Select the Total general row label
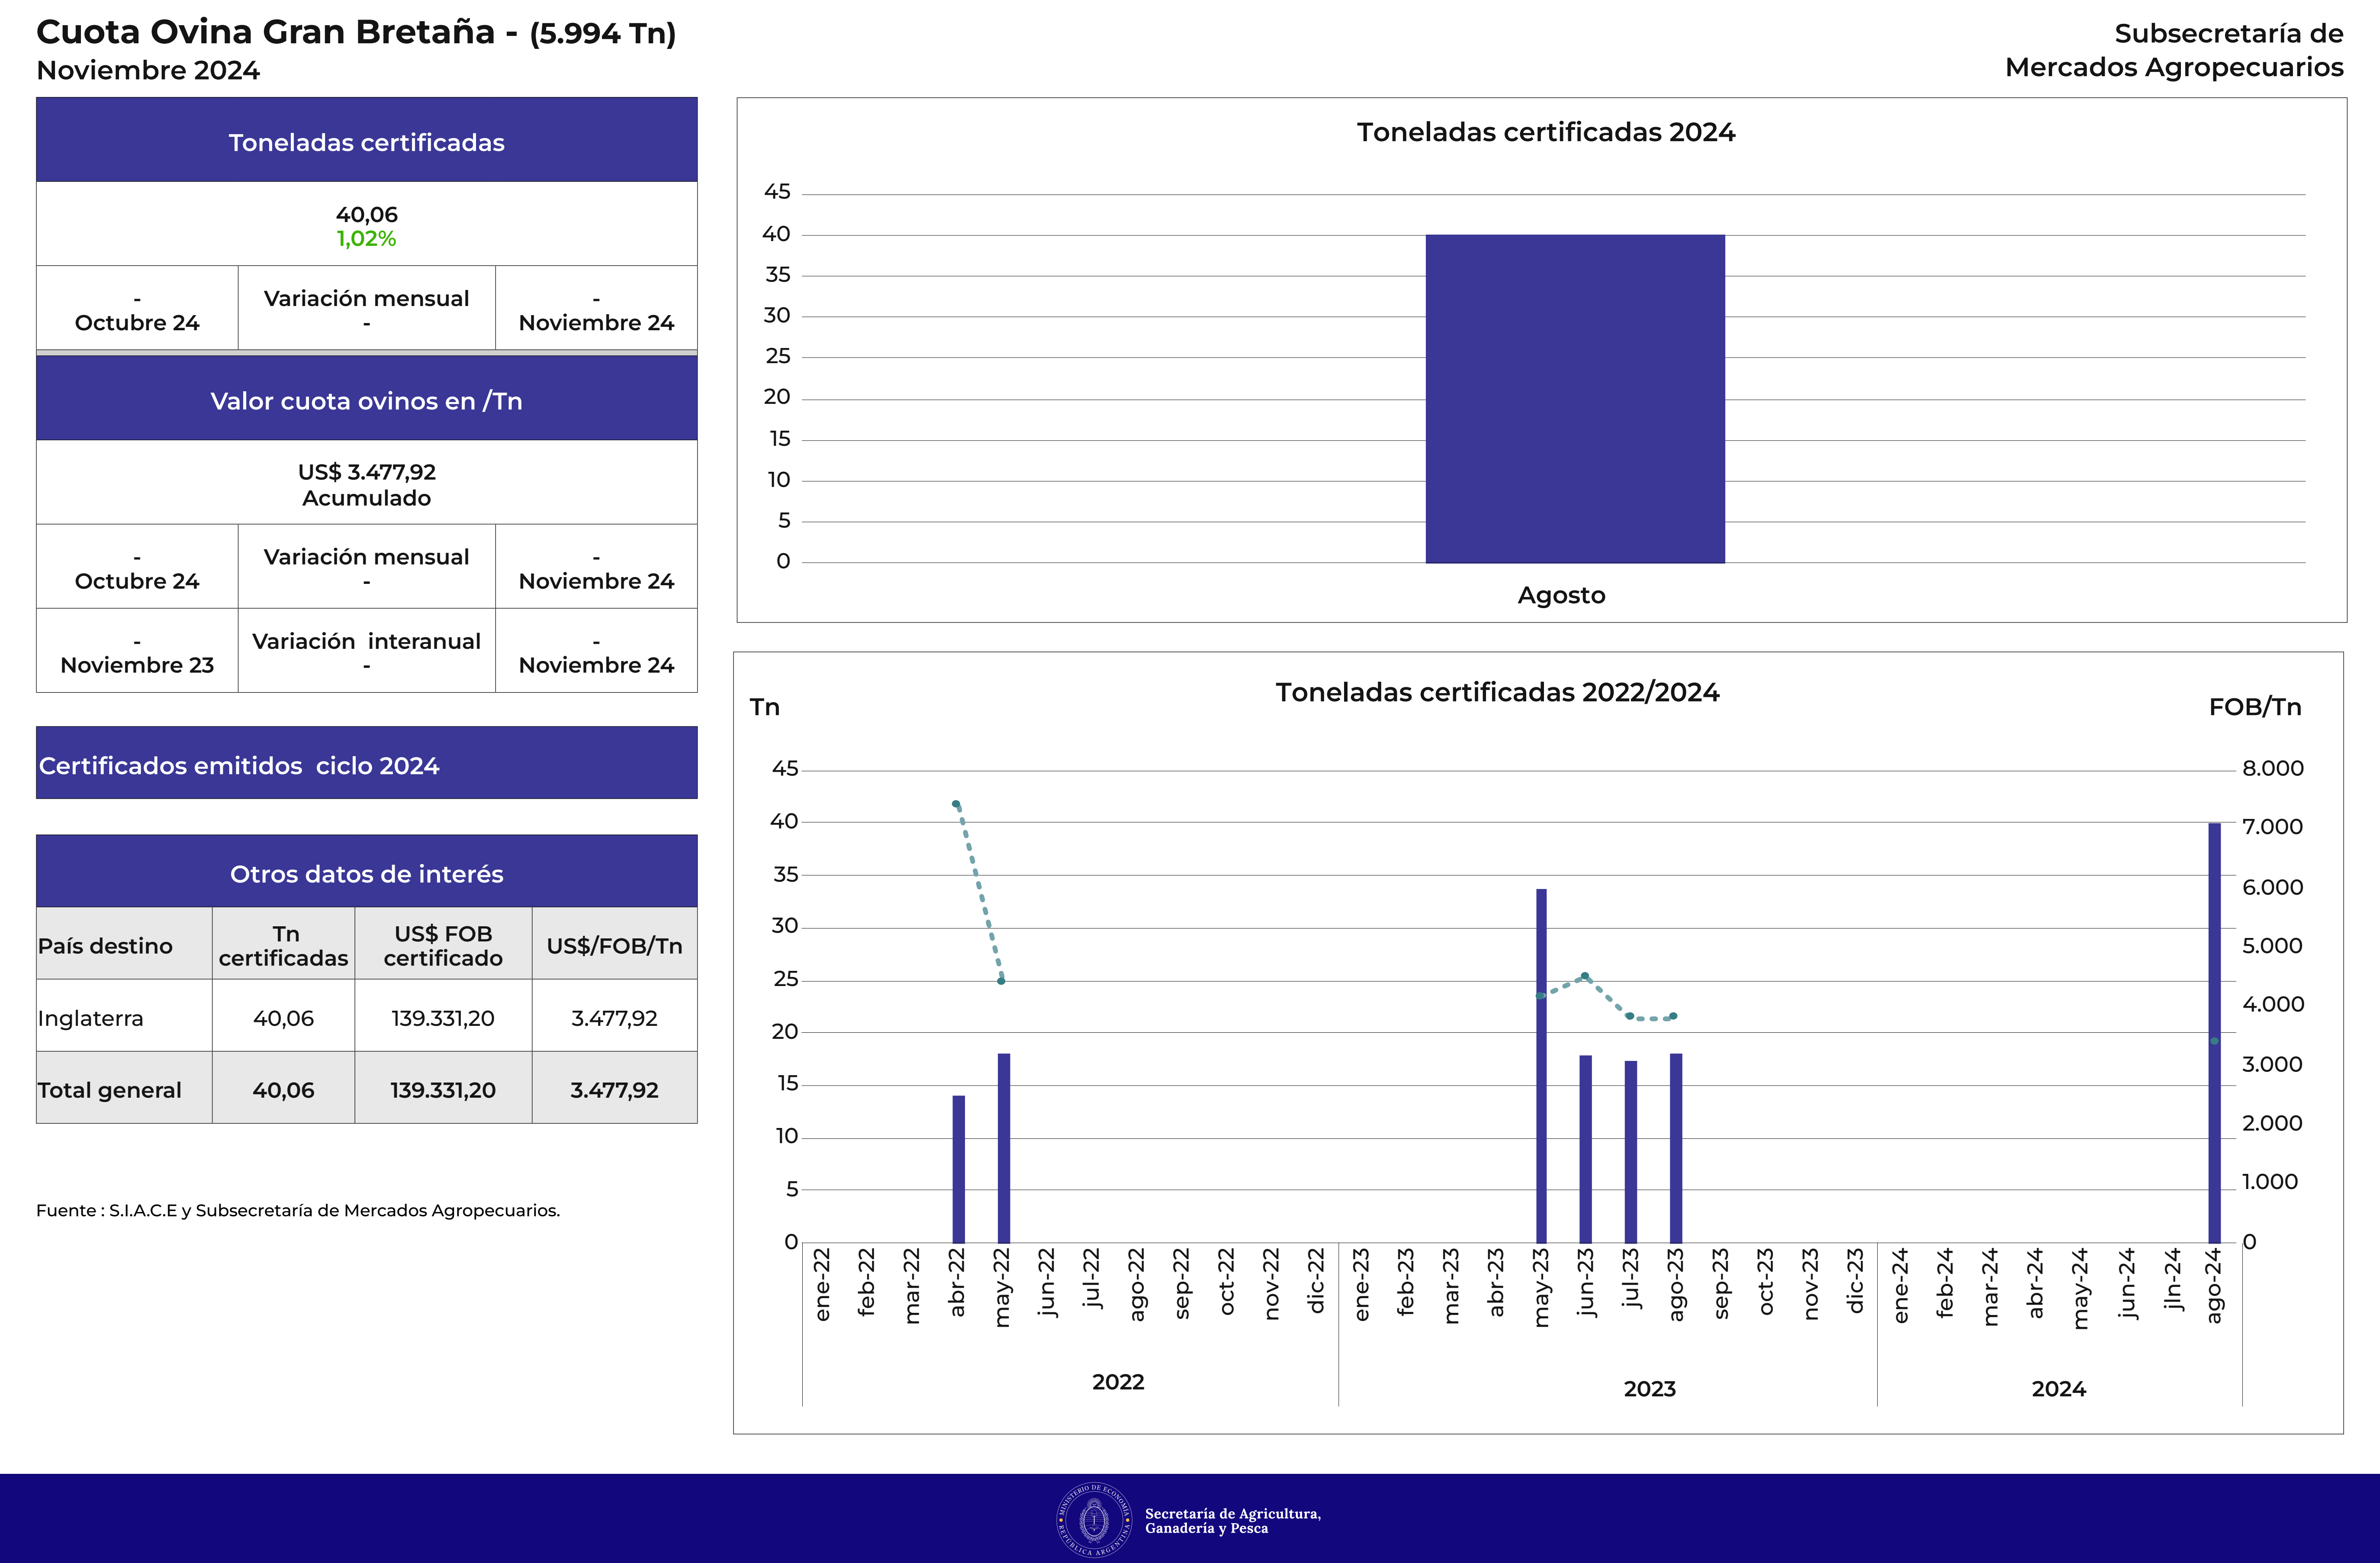Image resolution: width=2380 pixels, height=1563 pixels. click(110, 1090)
